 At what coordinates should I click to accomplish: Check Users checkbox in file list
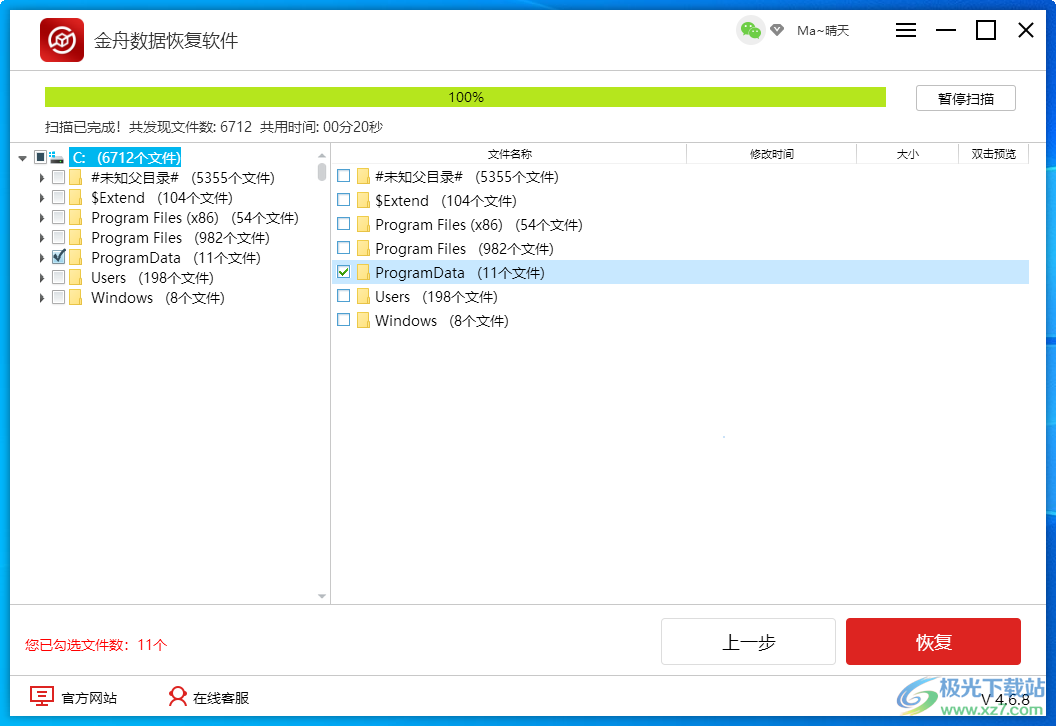(343, 296)
